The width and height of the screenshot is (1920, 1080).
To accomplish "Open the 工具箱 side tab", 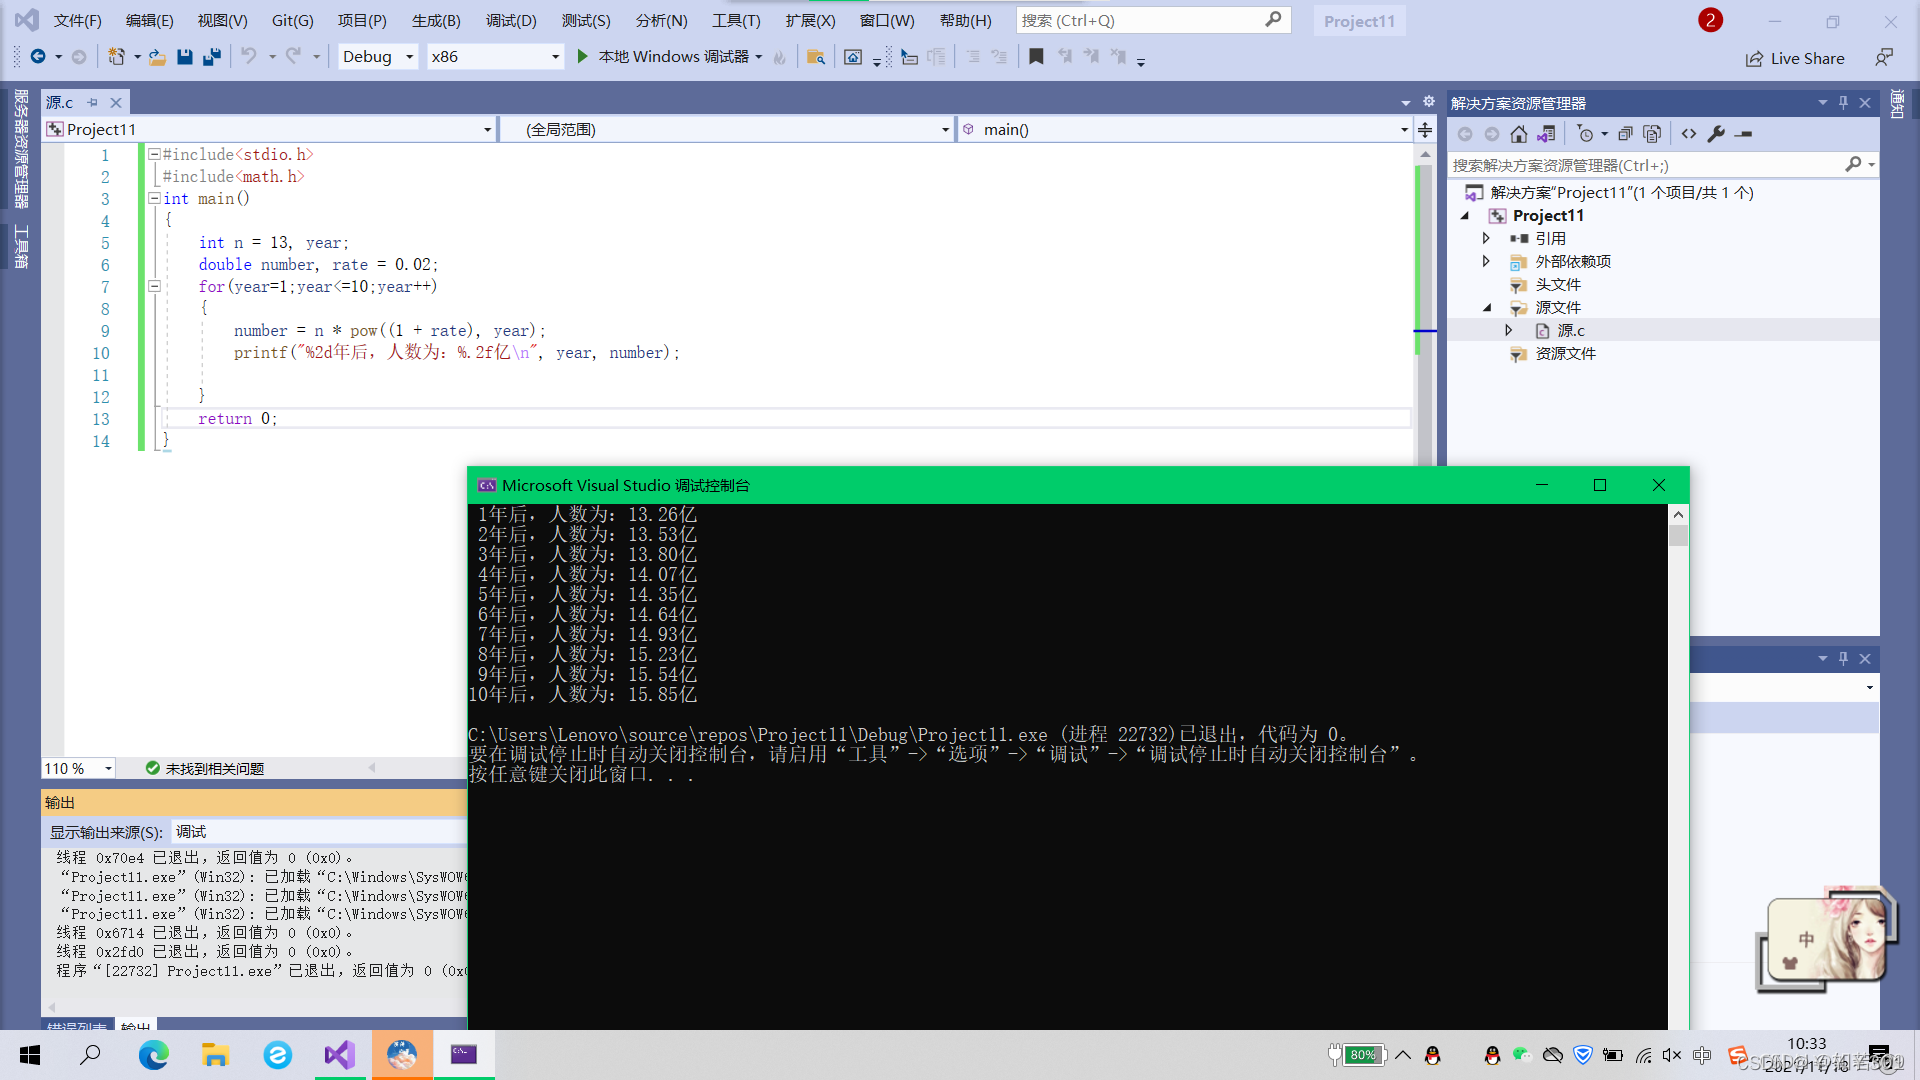I will pyautogui.click(x=20, y=246).
